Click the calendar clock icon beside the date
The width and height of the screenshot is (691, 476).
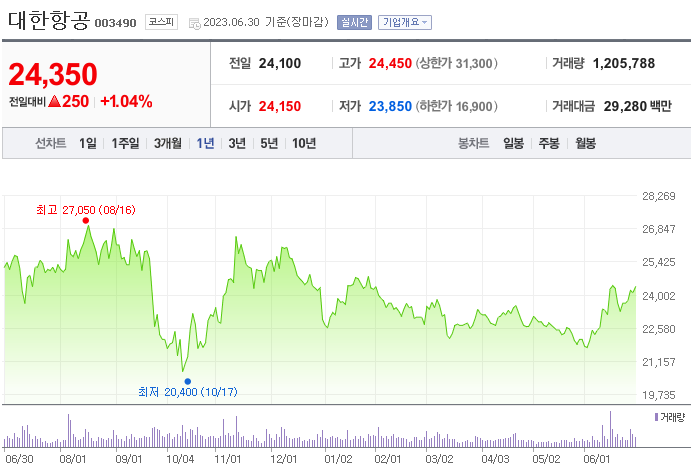(x=194, y=23)
